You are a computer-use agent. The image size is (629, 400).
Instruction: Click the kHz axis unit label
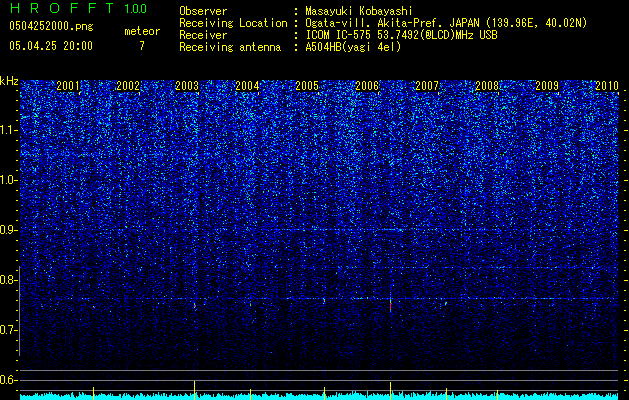click(9, 81)
